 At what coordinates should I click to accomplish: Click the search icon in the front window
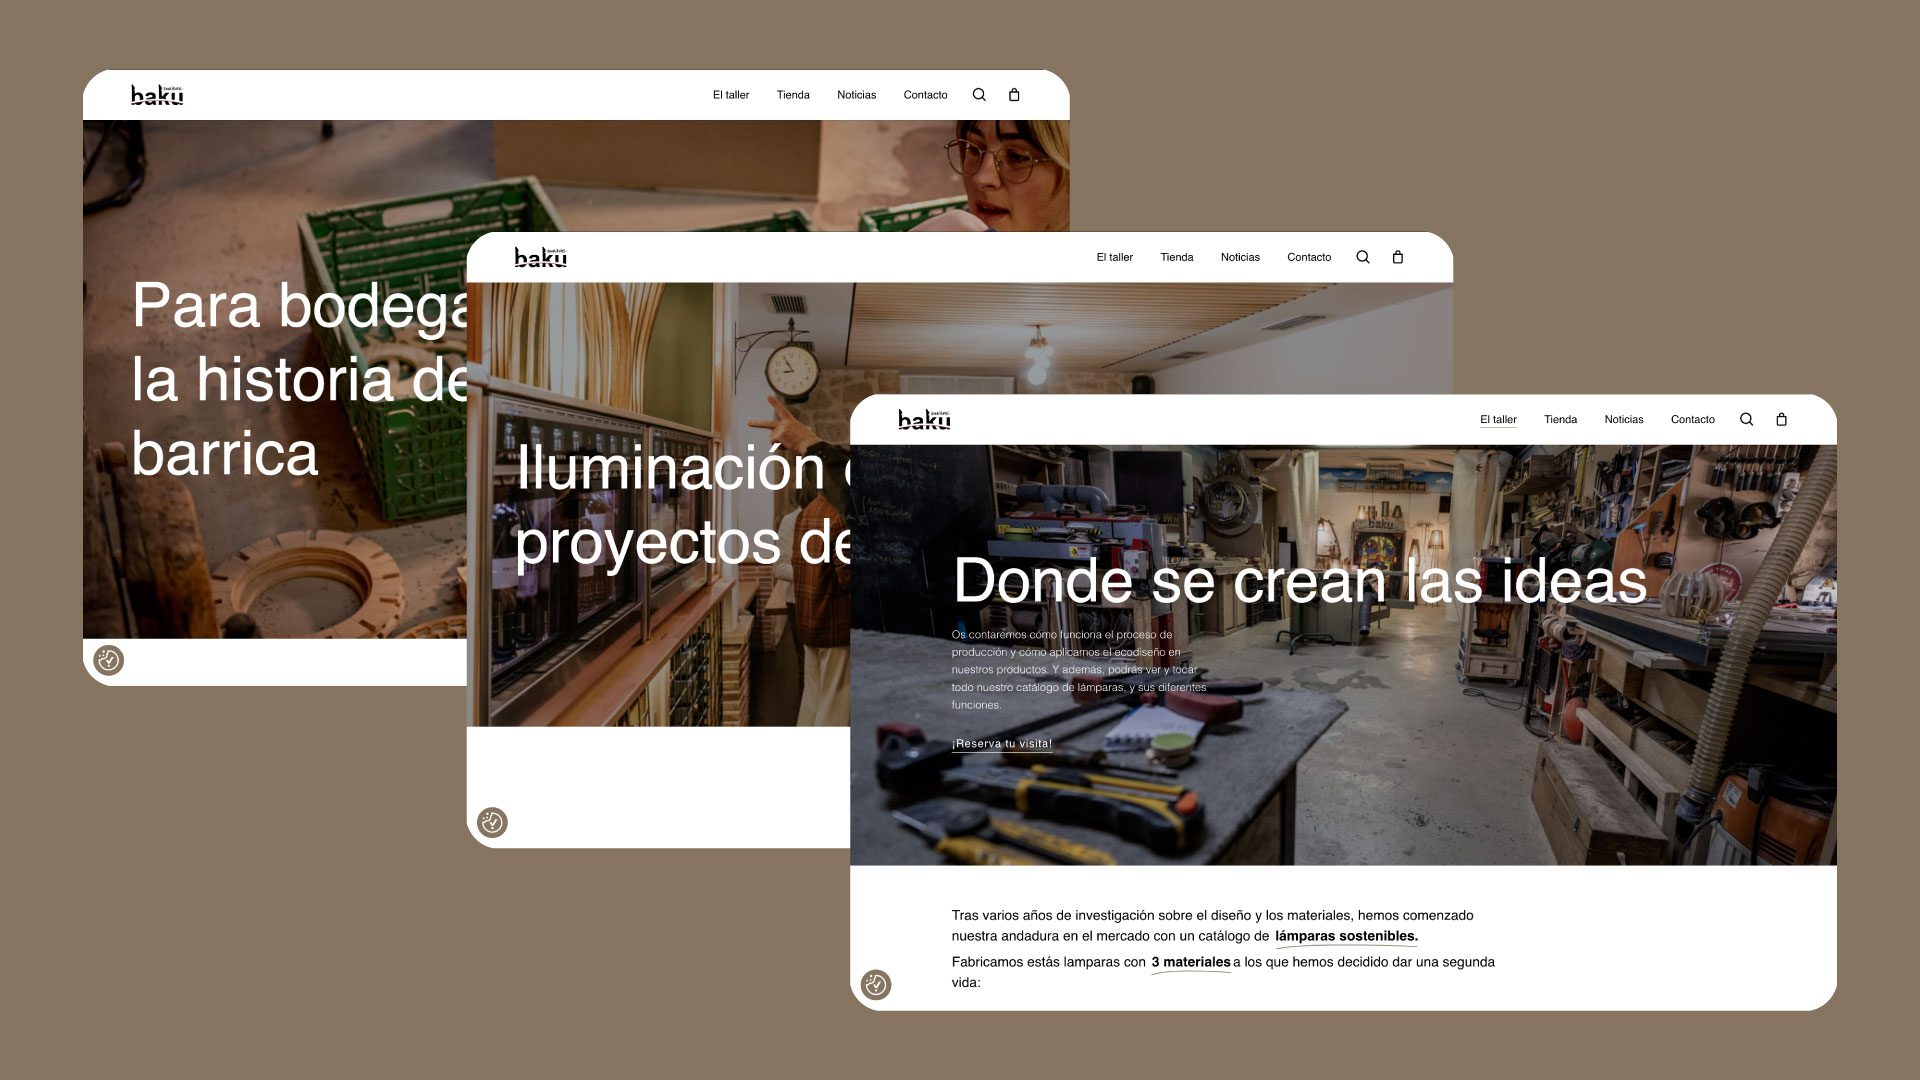click(x=1746, y=420)
